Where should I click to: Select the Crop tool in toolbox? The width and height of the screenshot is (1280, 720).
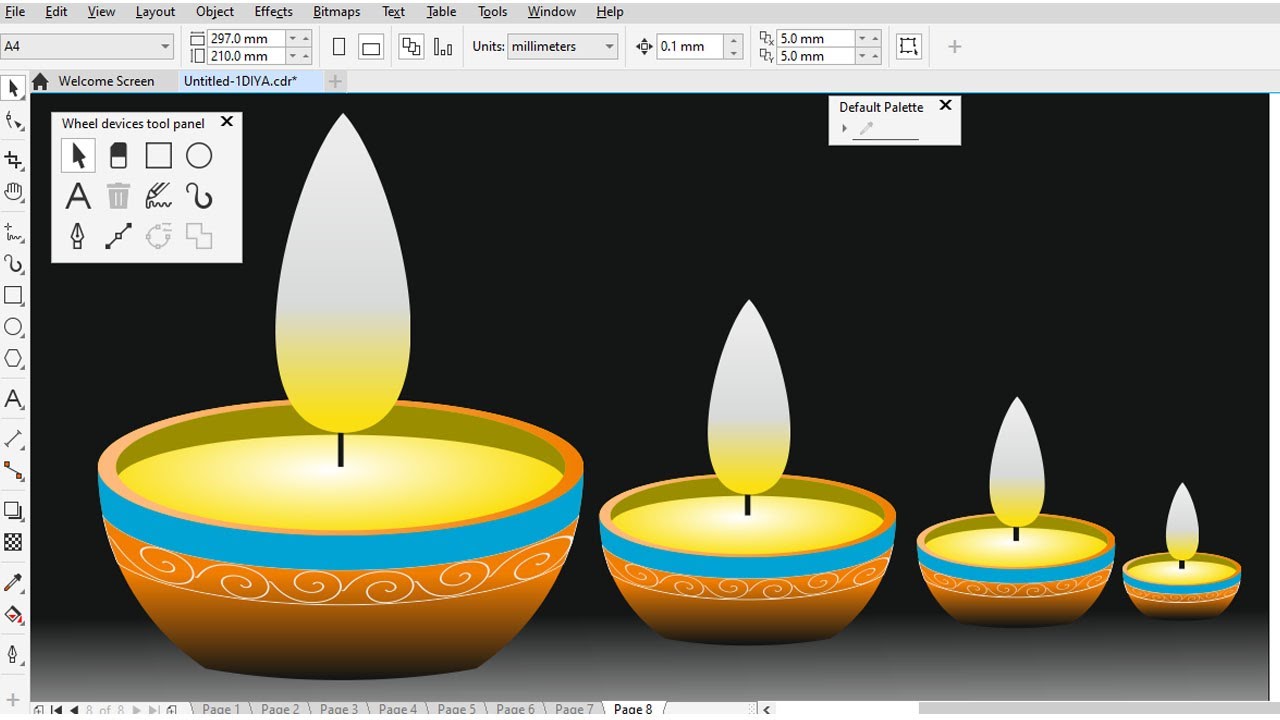pyautogui.click(x=13, y=160)
